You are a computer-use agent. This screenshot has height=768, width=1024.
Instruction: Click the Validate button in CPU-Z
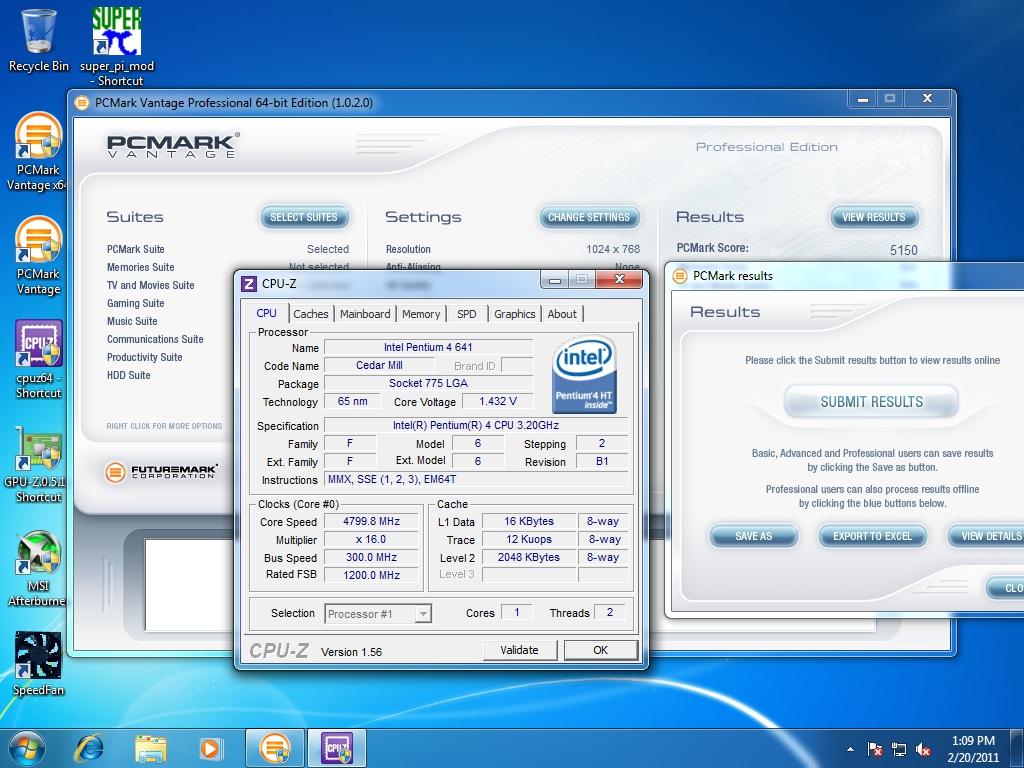pos(520,650)
